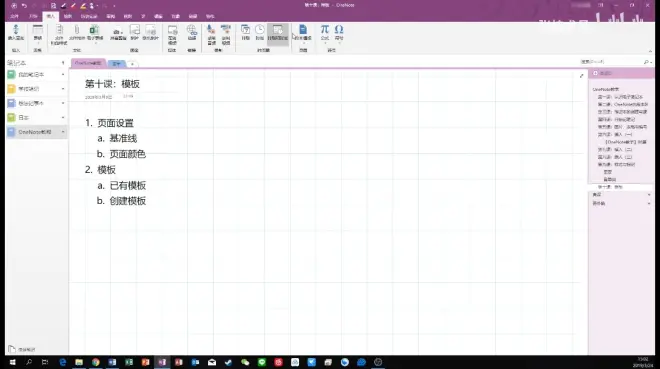Click the paperclip File Attachment icon
The width and height of the screenshot is (660, 369).
click(x=77, y=32)
